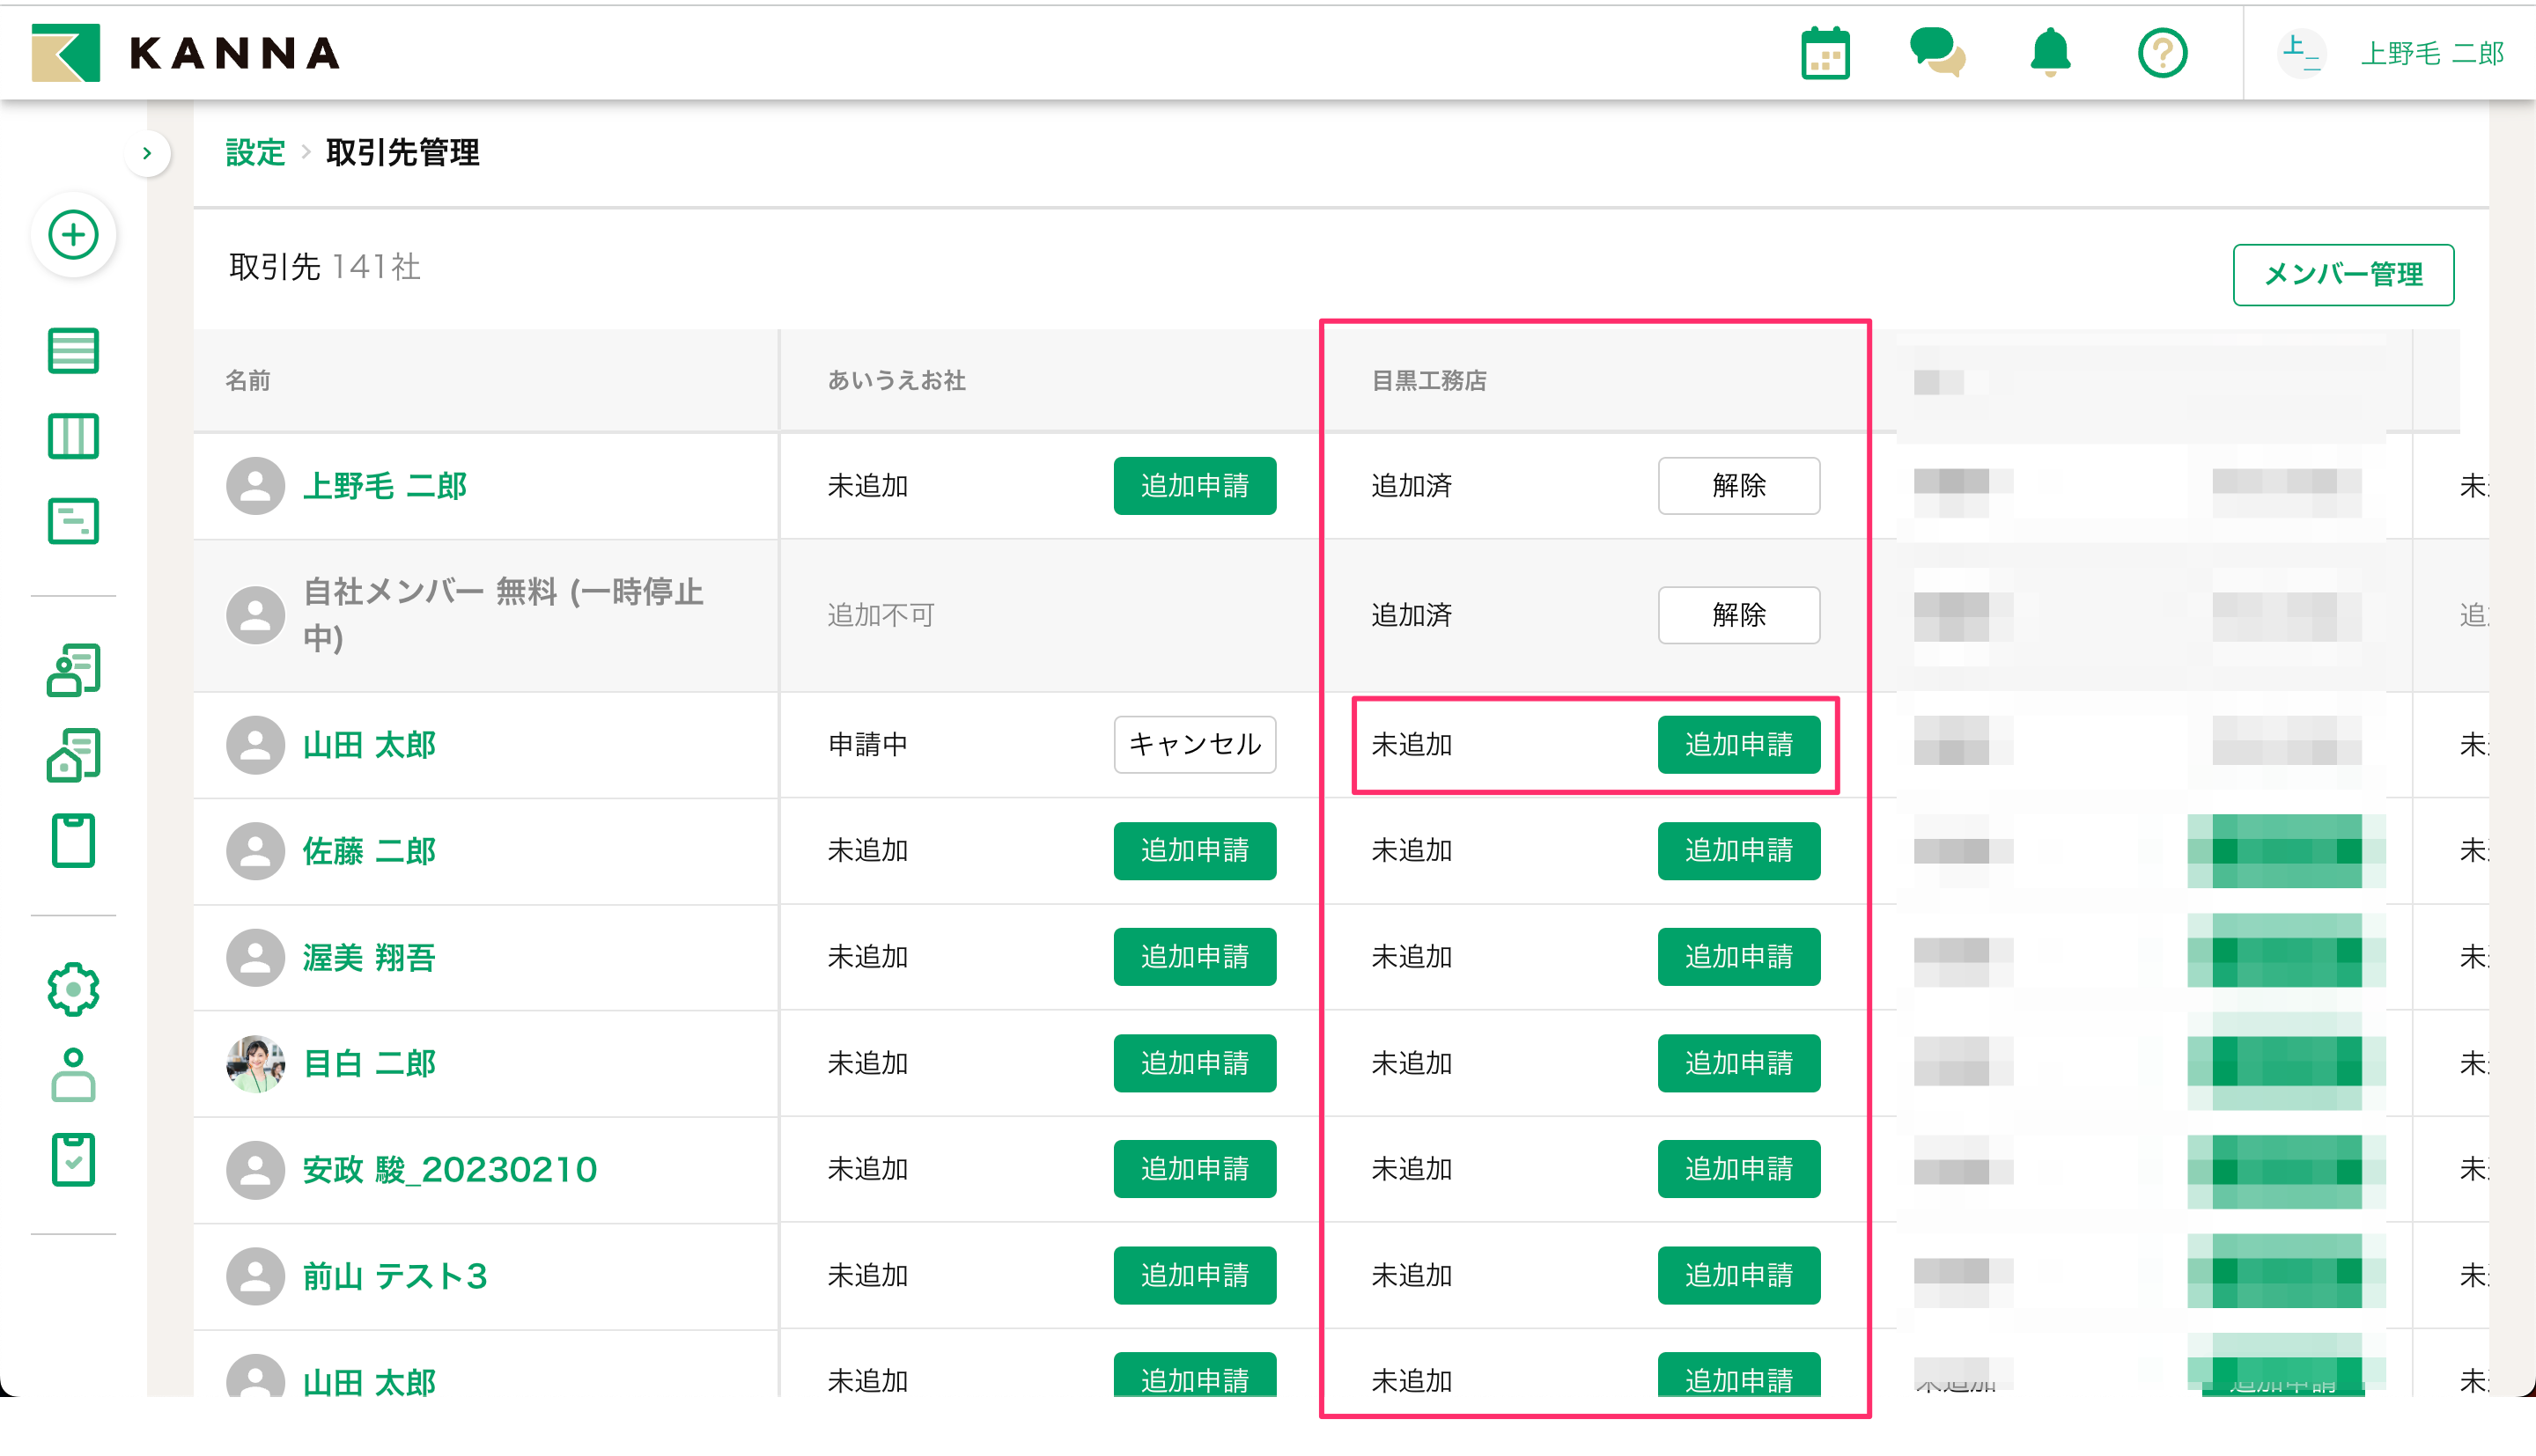Expand the sidebar with chevron arrow
2536x1456 pixels.
(147, 153)
